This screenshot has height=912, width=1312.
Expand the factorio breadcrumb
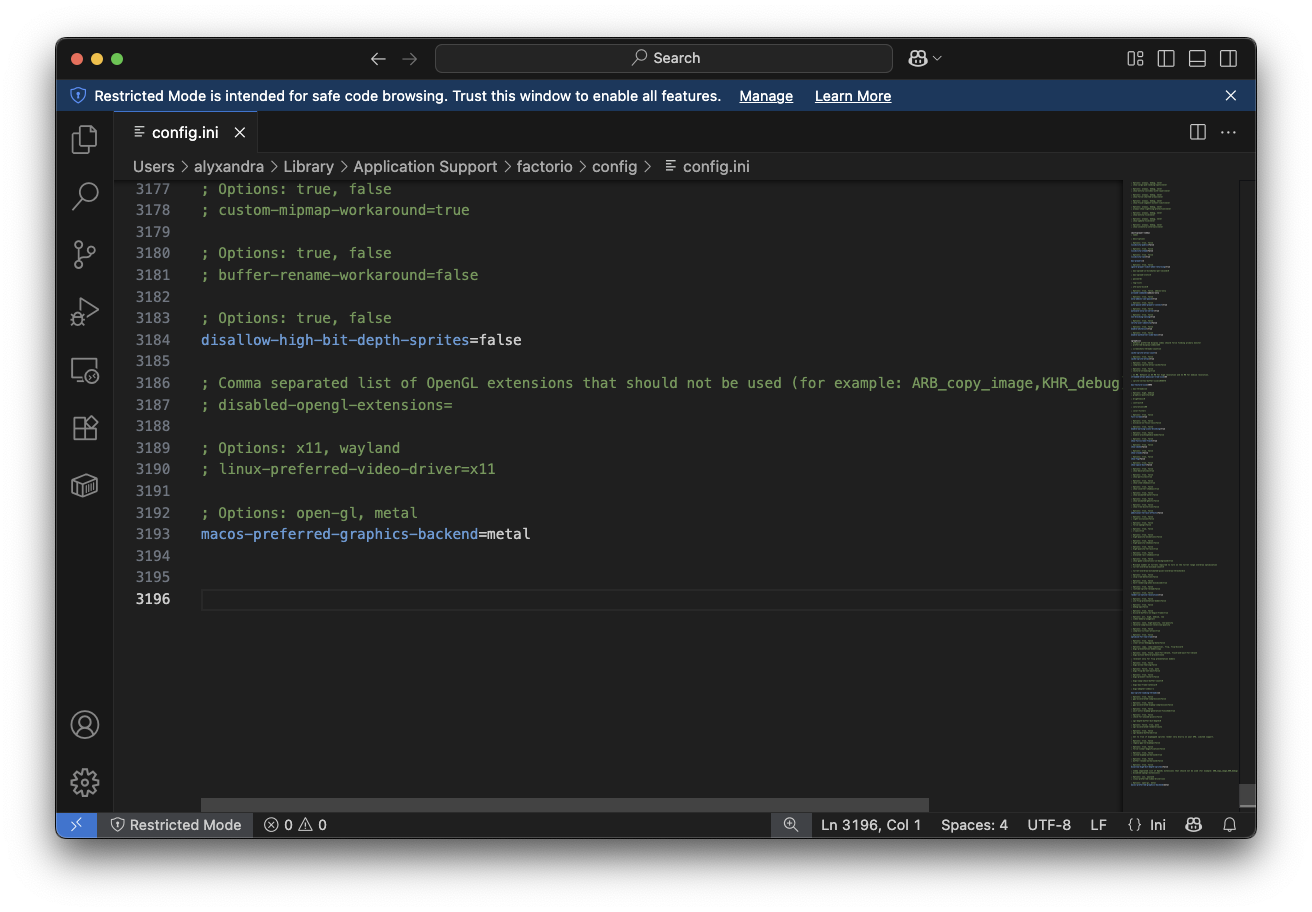545,167
